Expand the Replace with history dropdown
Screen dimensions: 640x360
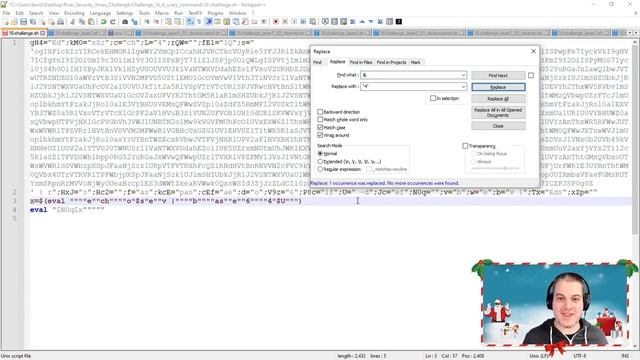click(x=463, y=87)
